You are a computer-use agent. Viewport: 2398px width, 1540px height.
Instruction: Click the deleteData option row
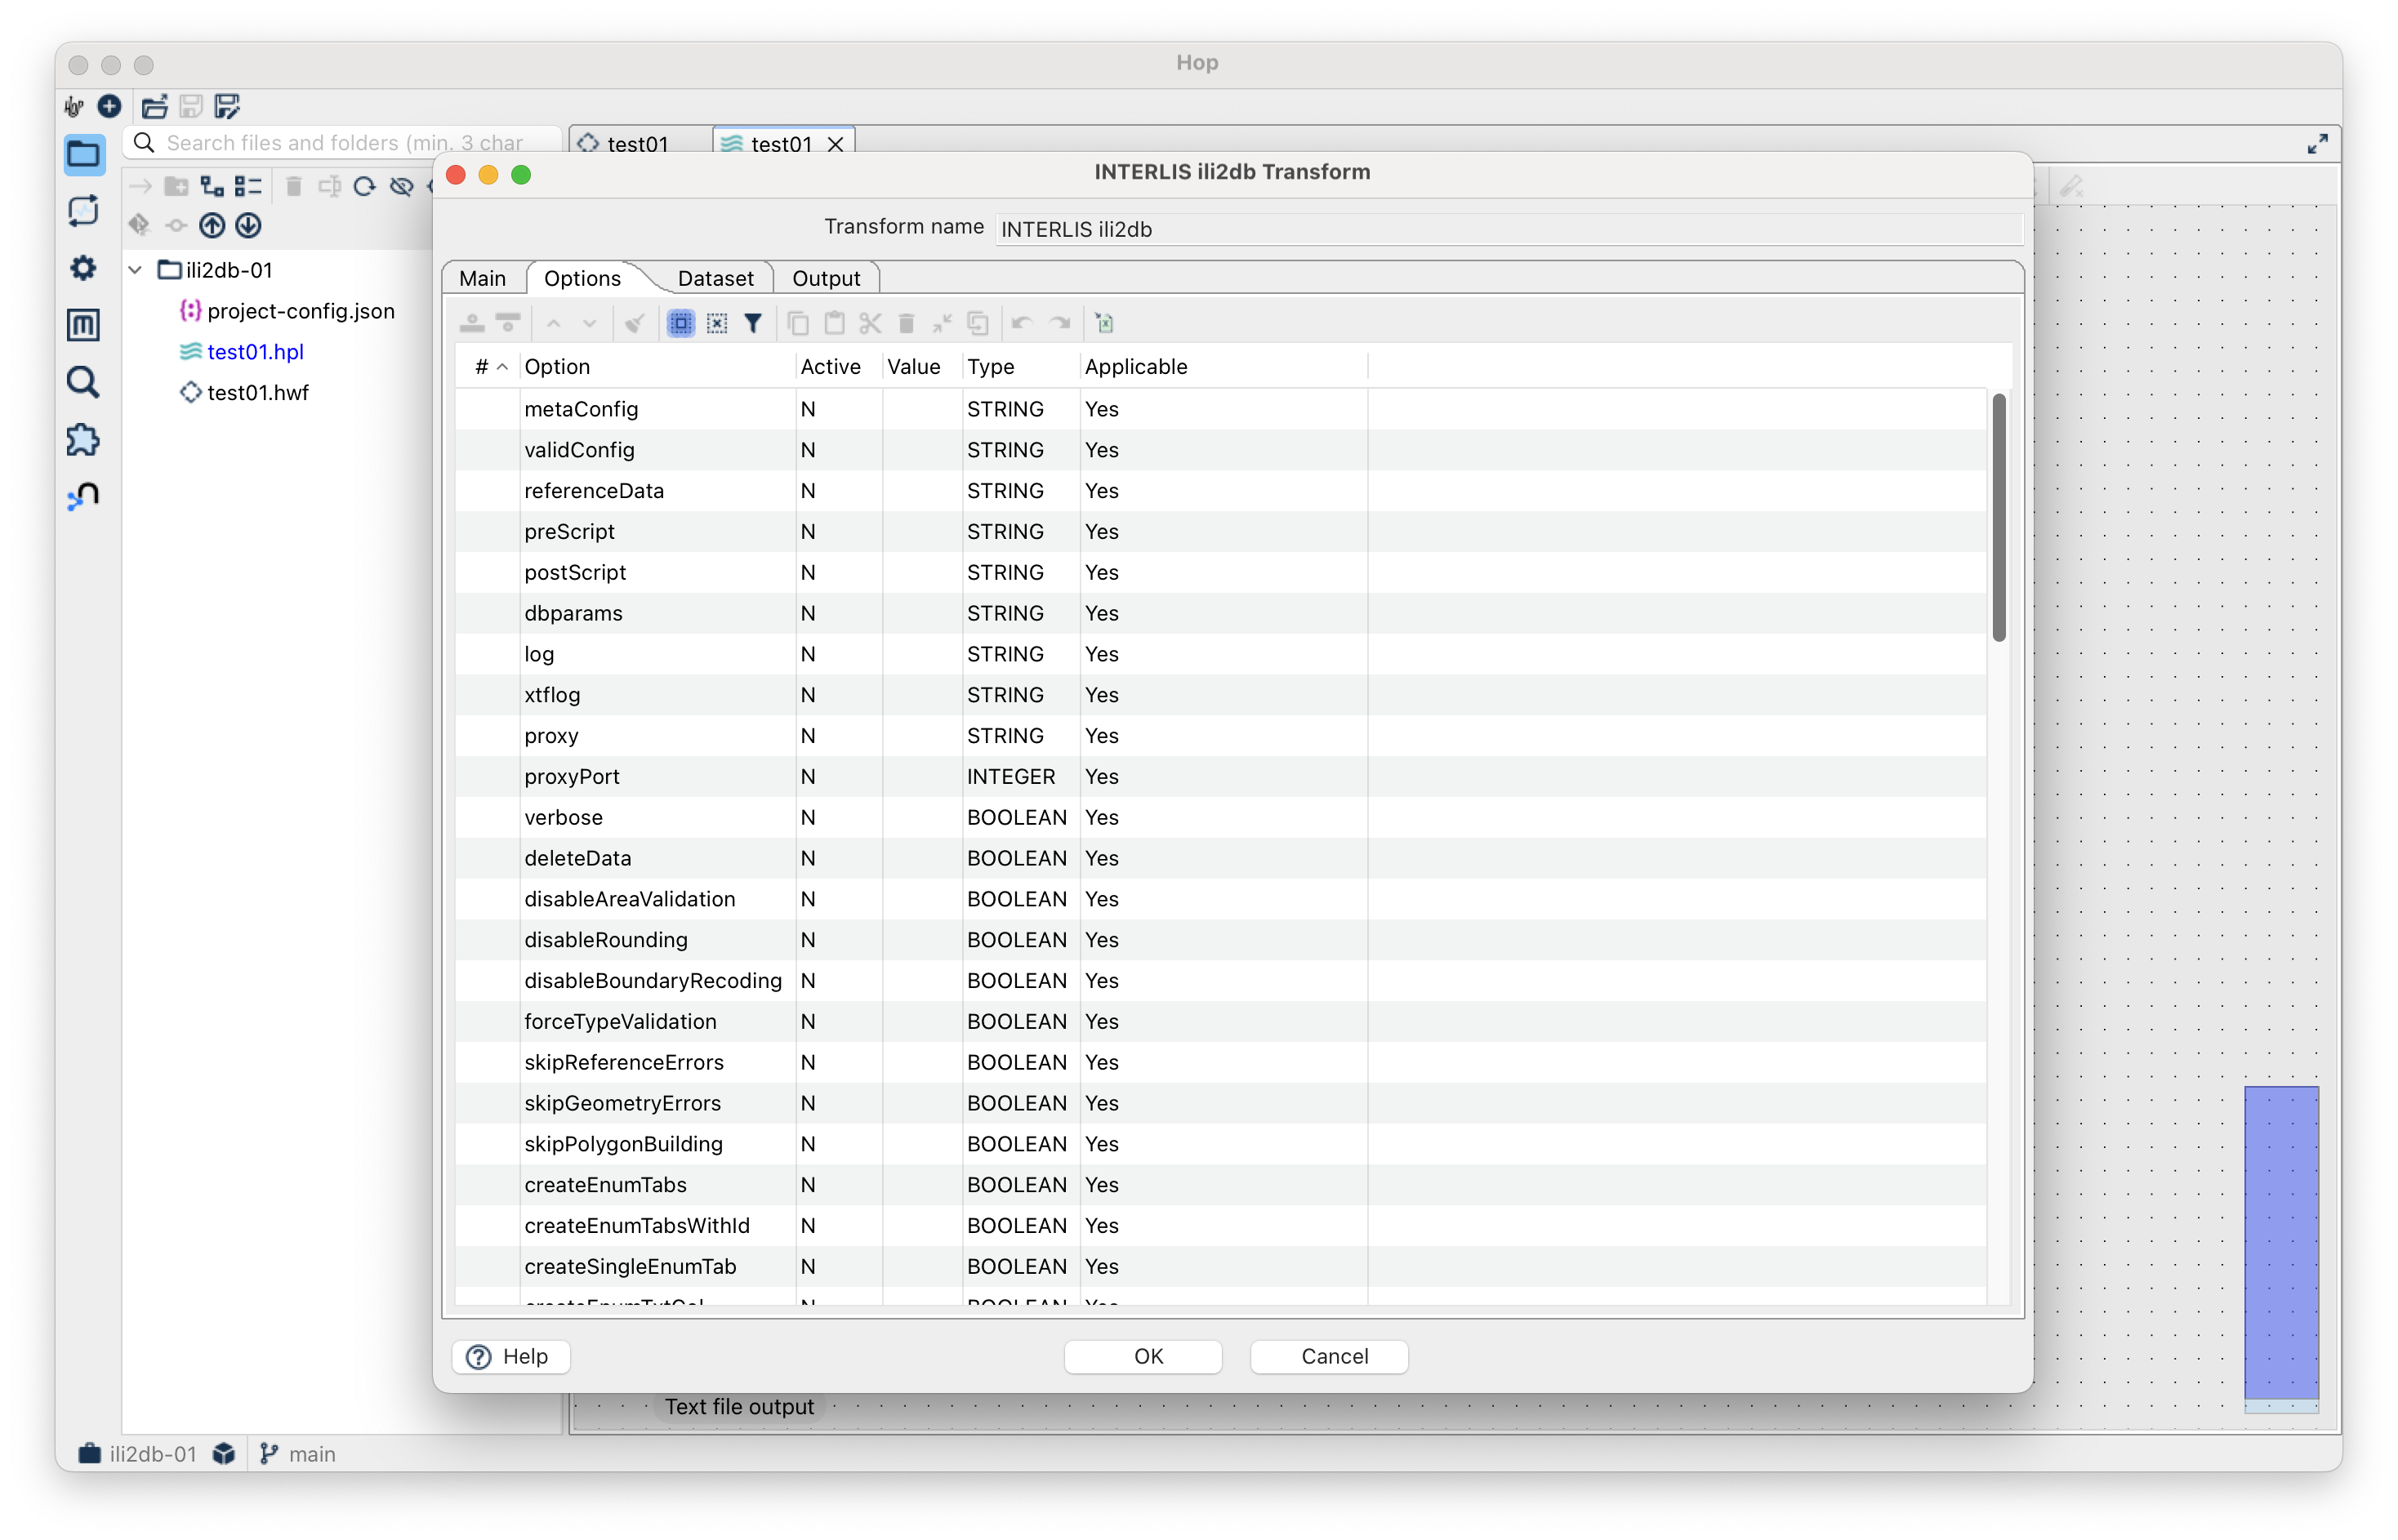pyautogui.click(x=1220, y=858)
